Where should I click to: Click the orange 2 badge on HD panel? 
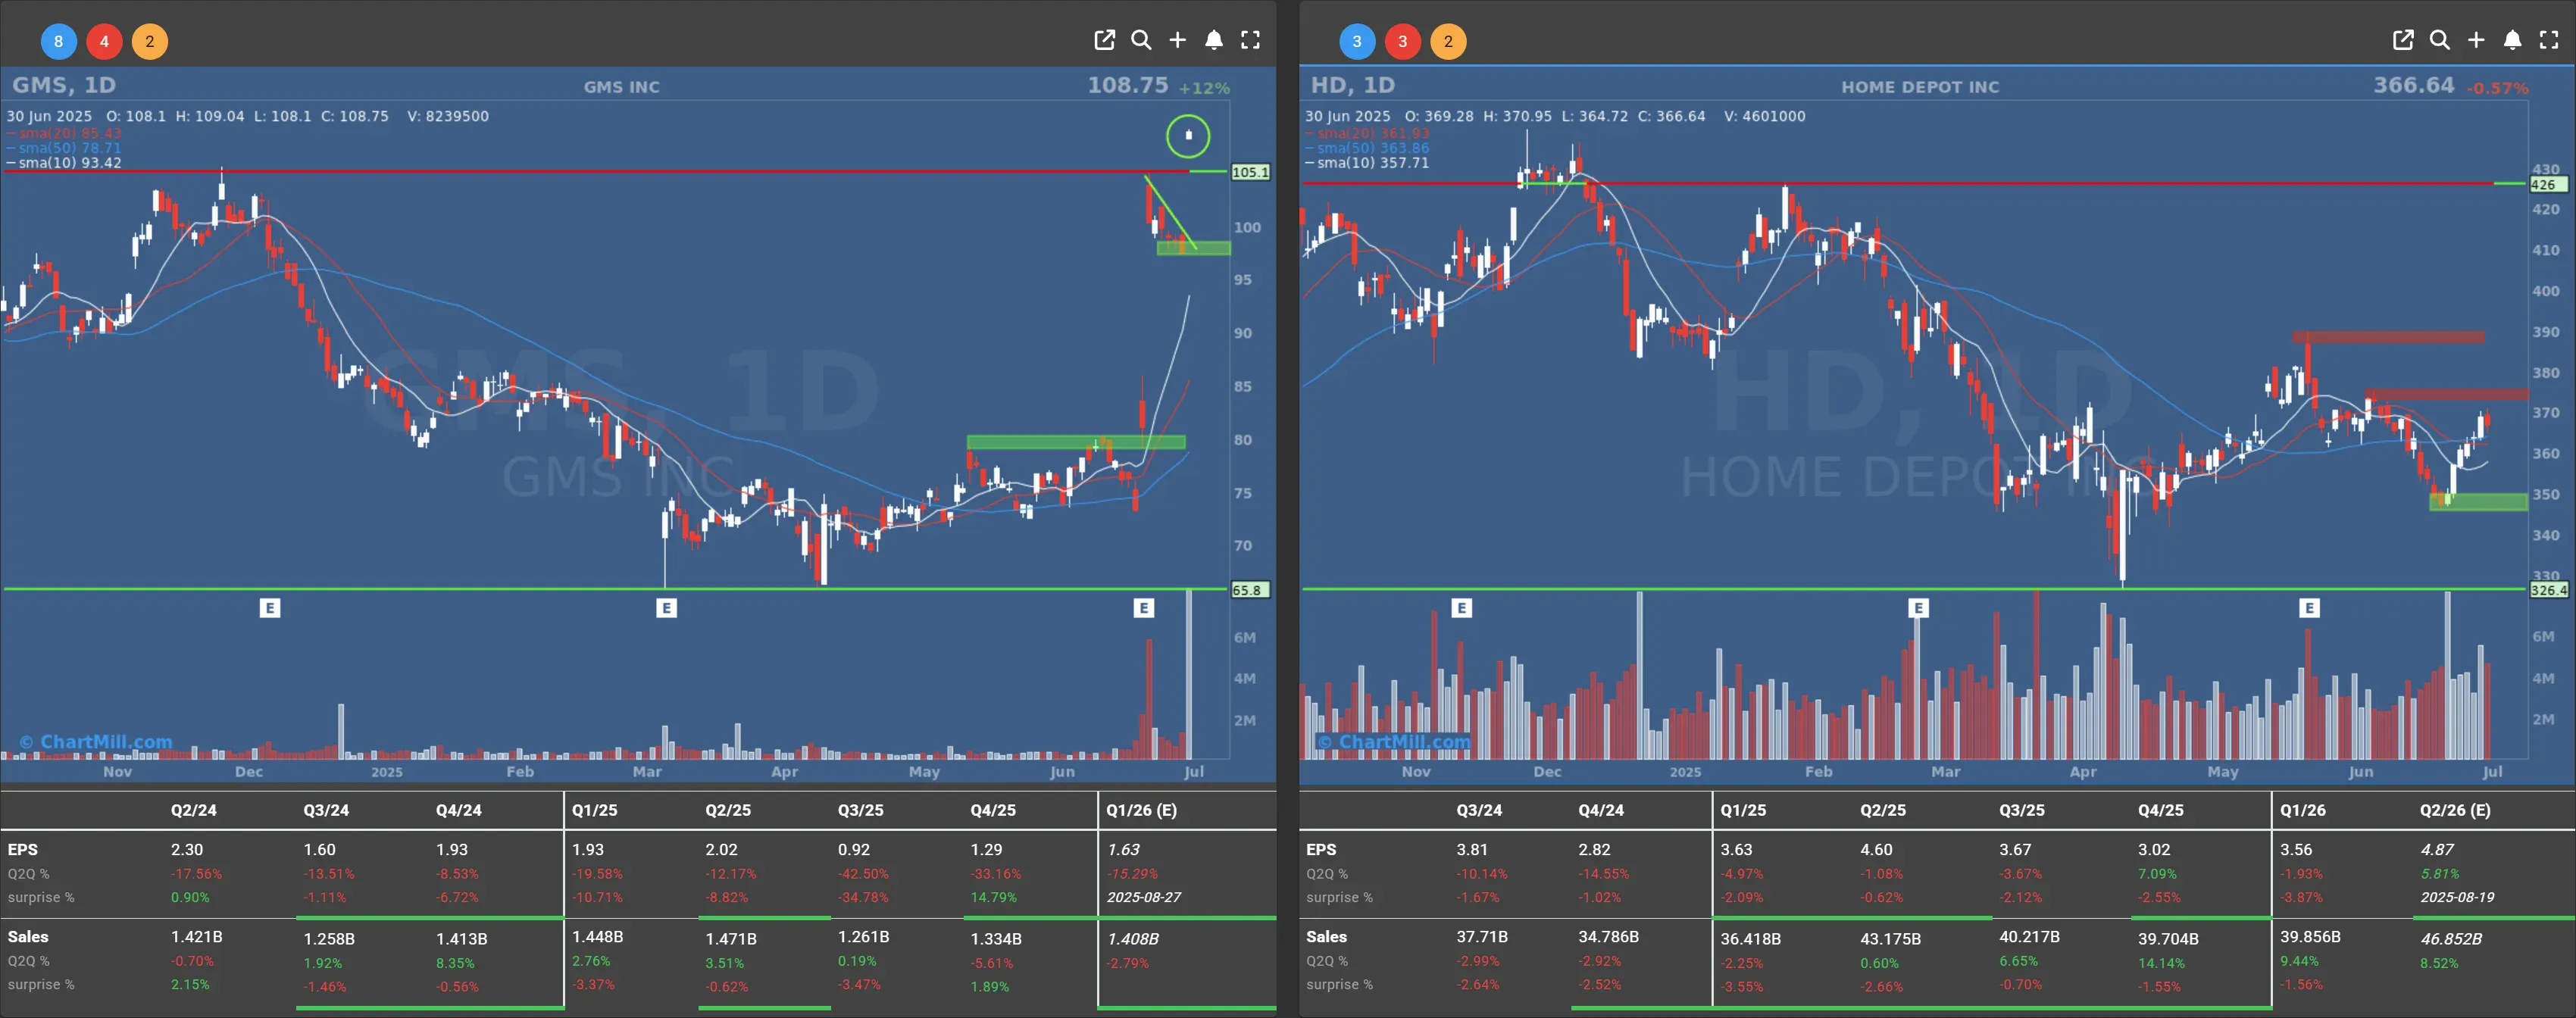[1449, 41]
